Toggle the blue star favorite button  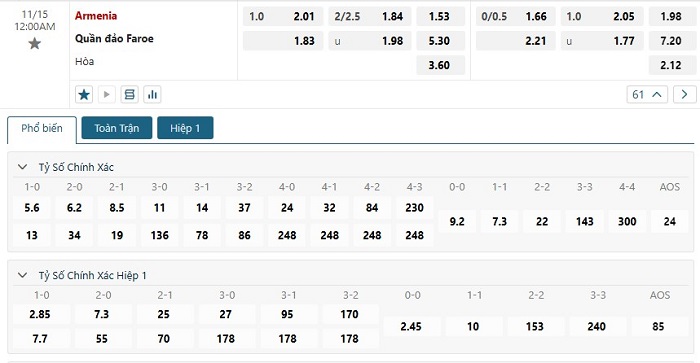(84, 95)
